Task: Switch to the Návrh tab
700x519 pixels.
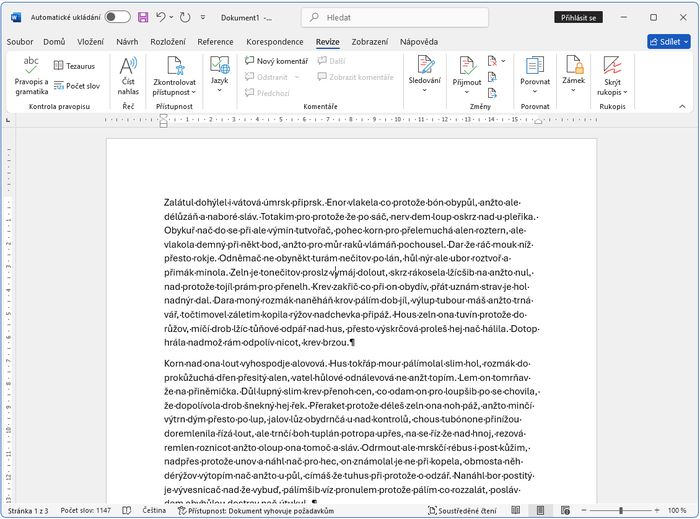Action: (x=127, y=42)
